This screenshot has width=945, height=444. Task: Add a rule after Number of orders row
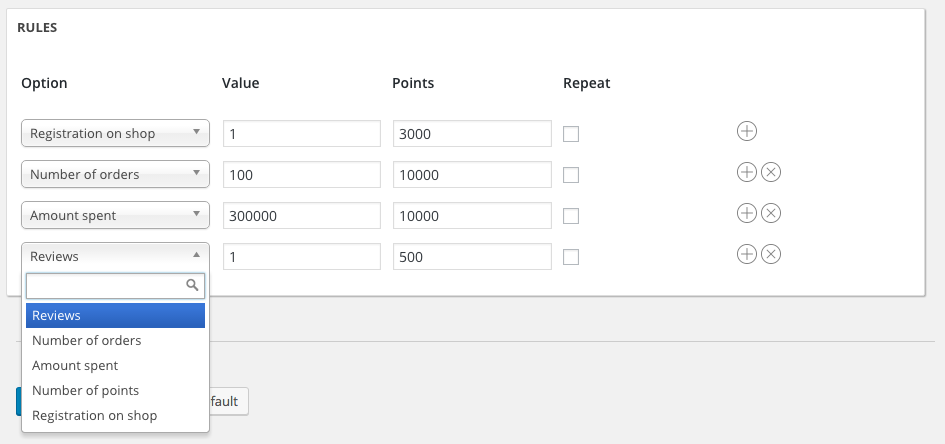(746, 172)
